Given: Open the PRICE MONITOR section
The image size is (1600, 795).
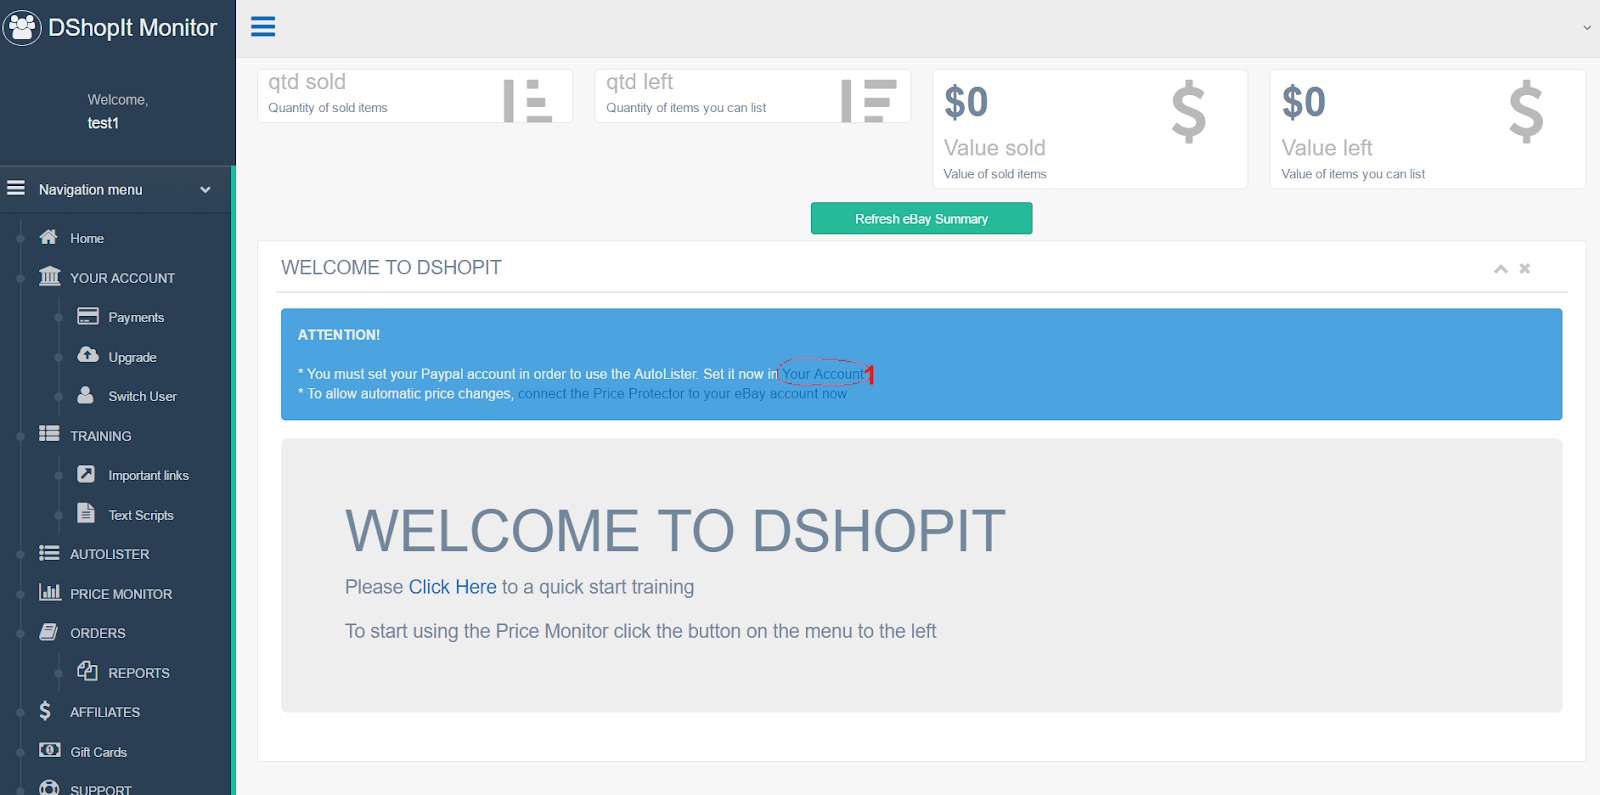Looking at the screenshot, I should 121,594.
